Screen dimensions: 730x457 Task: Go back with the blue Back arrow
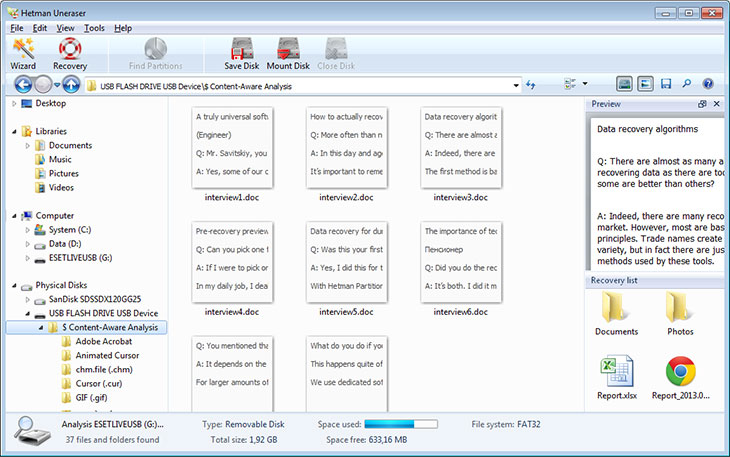23,85
